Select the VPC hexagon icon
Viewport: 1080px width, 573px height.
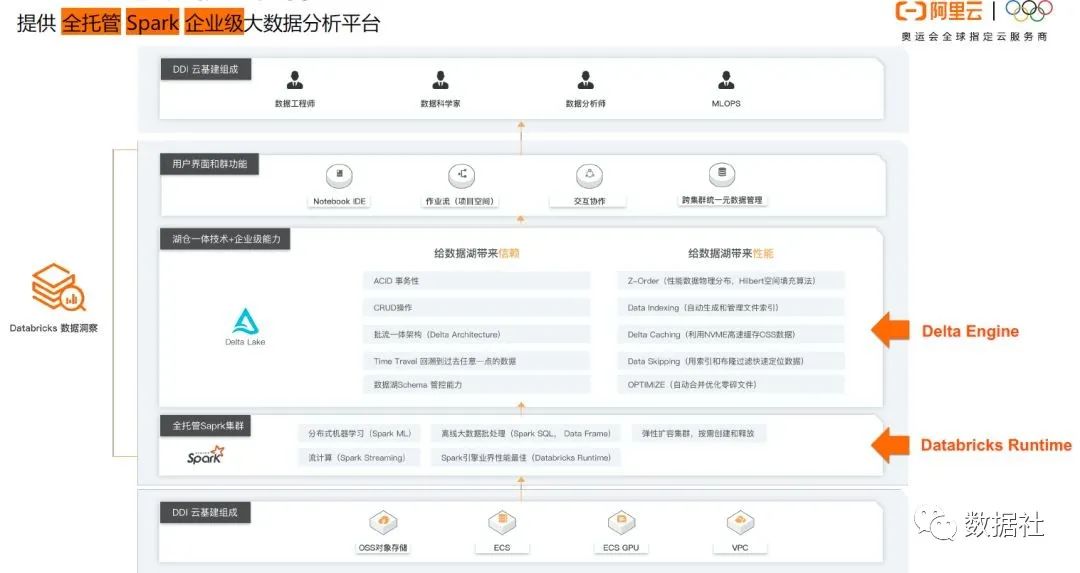tap(740, 522)
